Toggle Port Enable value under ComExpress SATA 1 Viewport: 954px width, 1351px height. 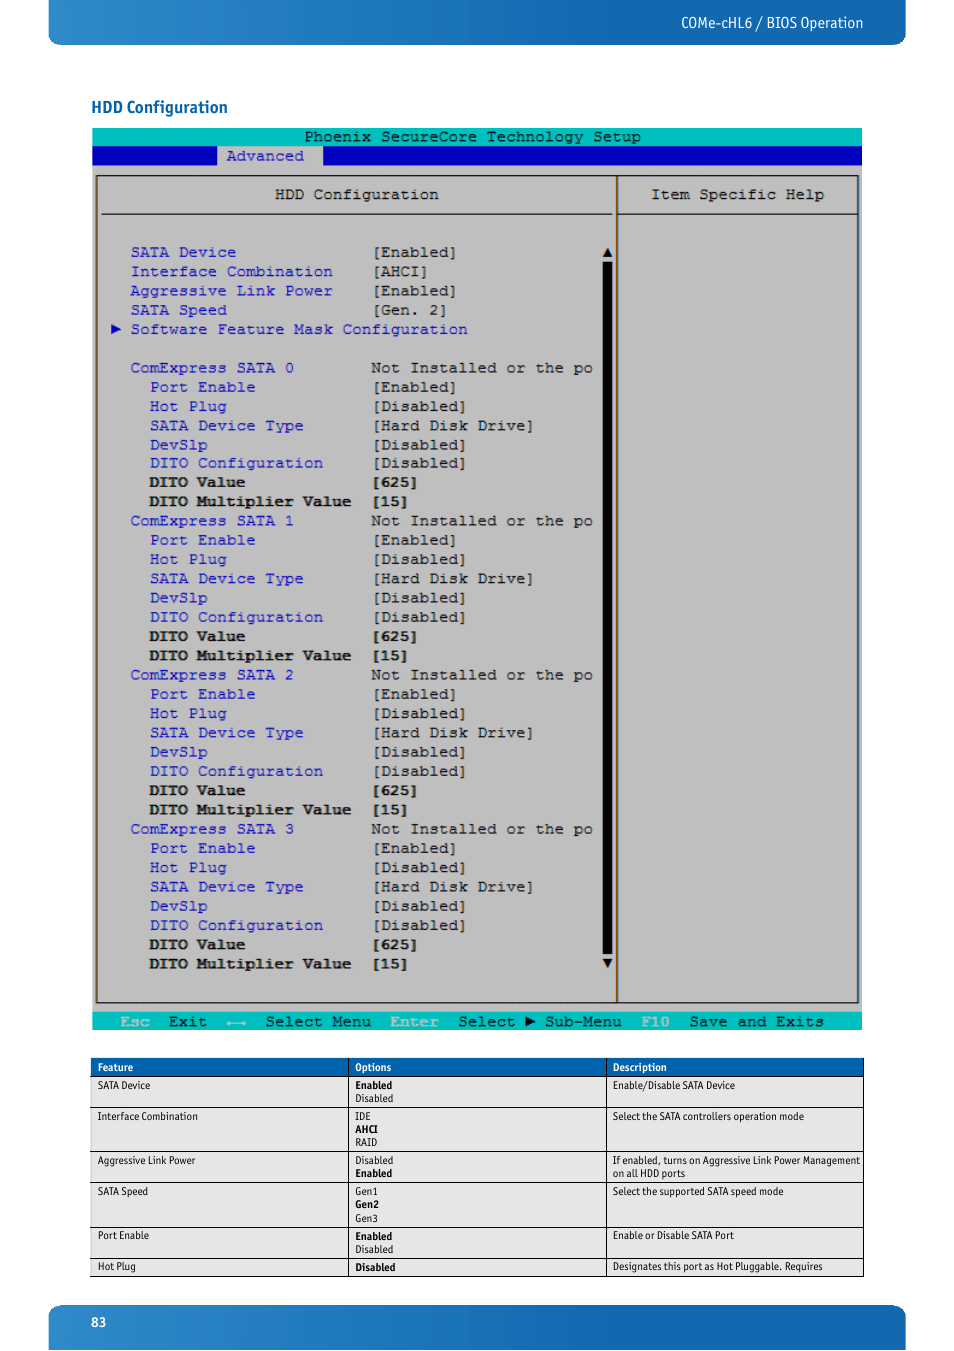click(x=415, y=540)
